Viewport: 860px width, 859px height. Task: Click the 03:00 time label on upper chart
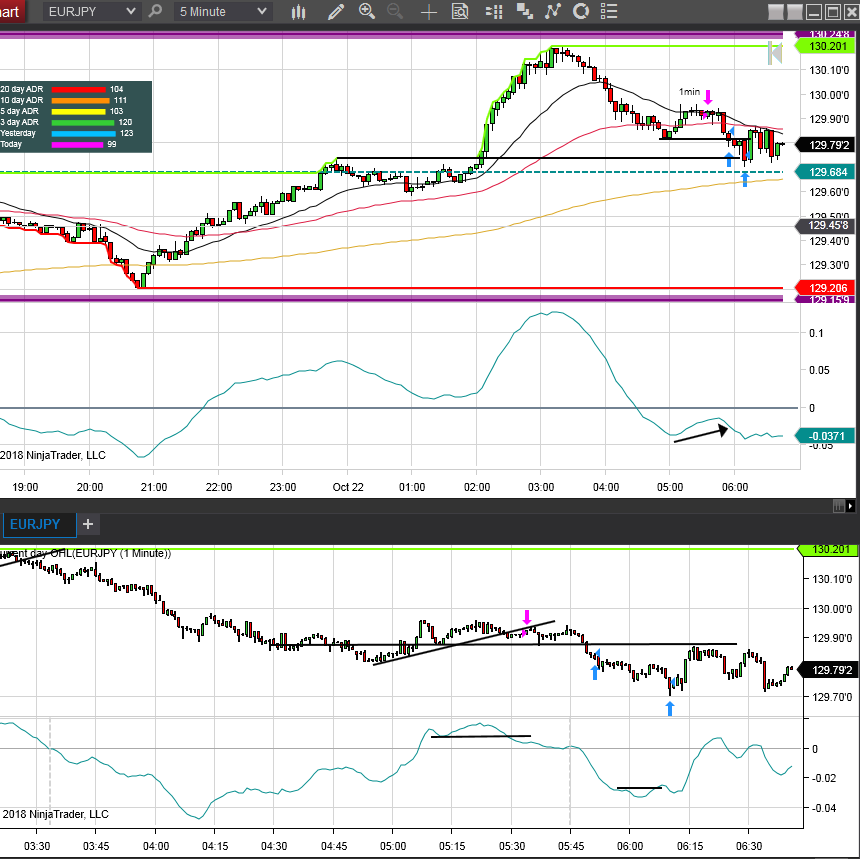tap(541, 487)
